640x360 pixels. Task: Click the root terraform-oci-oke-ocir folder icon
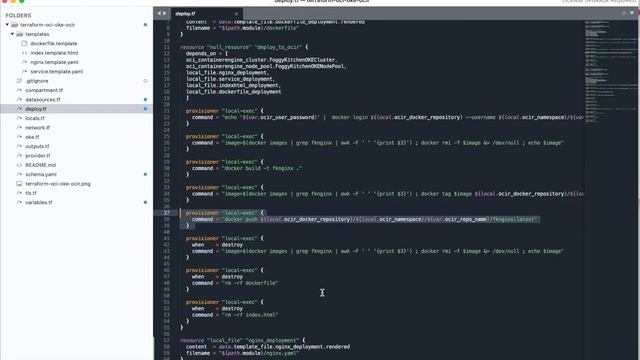coord(14,25)
